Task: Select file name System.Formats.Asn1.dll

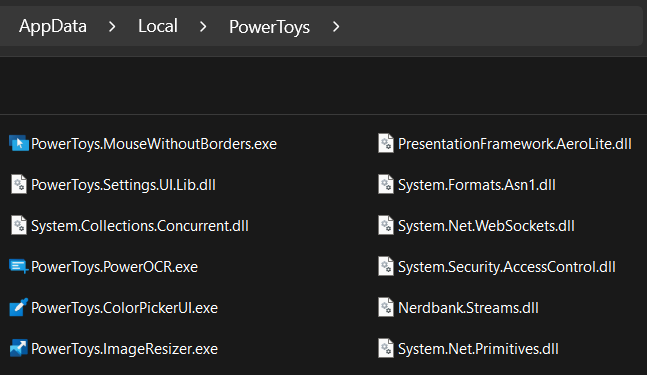Action: tap(477, 185)
